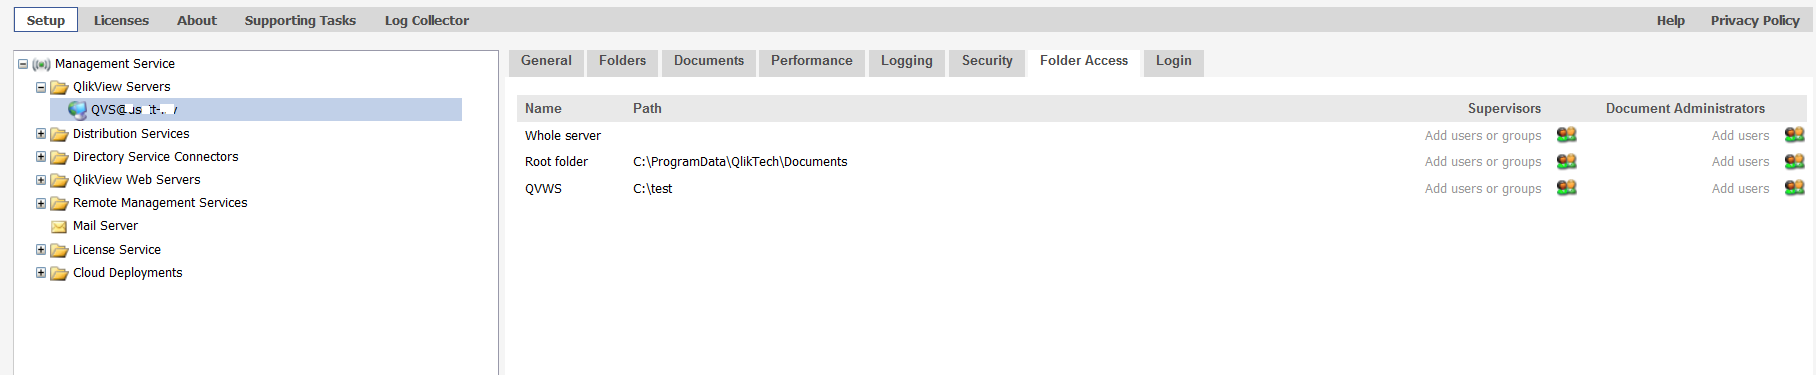The width and height of the screenshot is (1816, 375).
Task: Expand the Distribution Services node
Action: pyautogui.click(x=41, y=133)
